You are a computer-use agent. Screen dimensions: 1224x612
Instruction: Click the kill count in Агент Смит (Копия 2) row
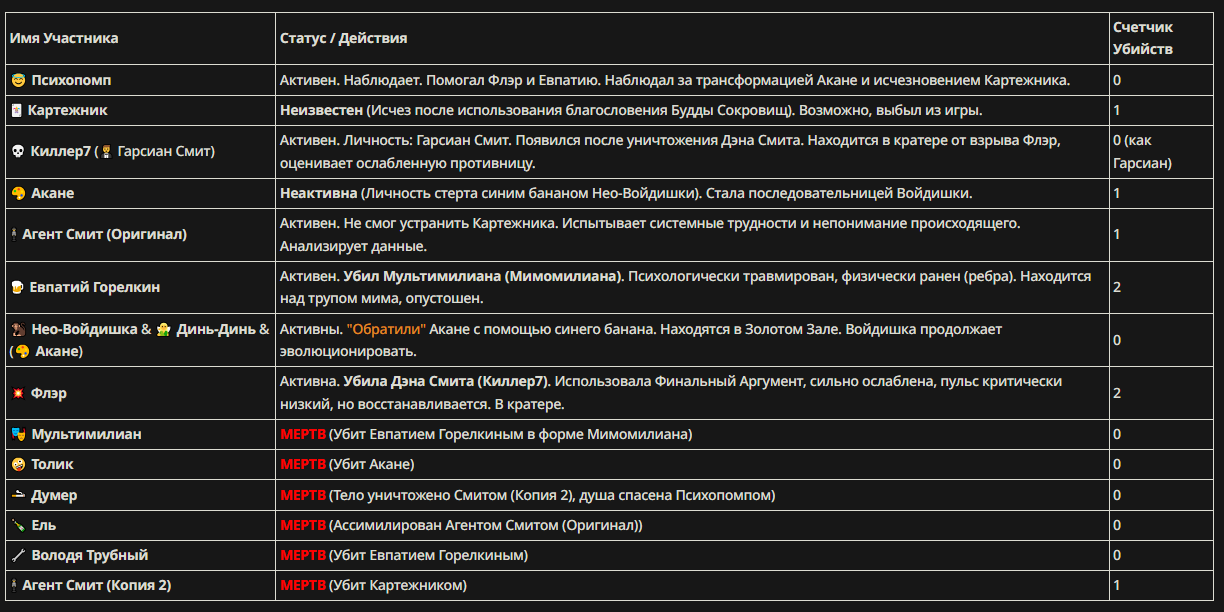click(x=1117, y=585)
